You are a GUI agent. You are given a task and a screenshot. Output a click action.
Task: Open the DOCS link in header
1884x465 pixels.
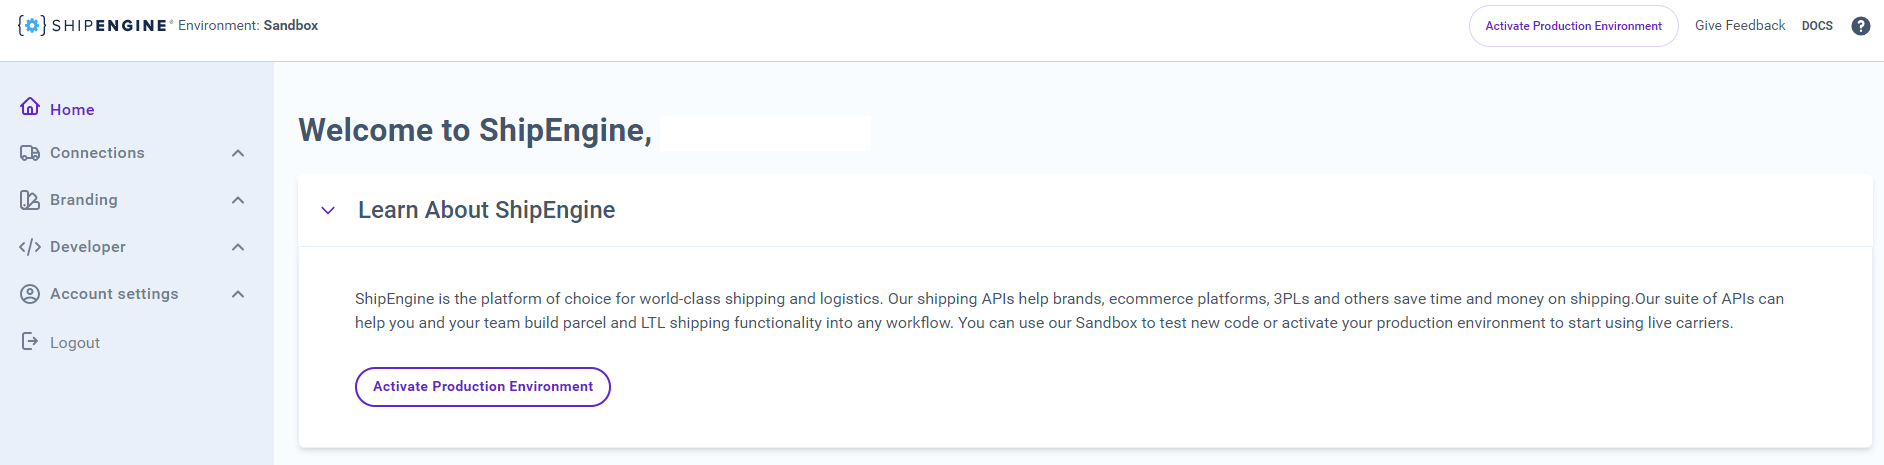point(1817,26)
